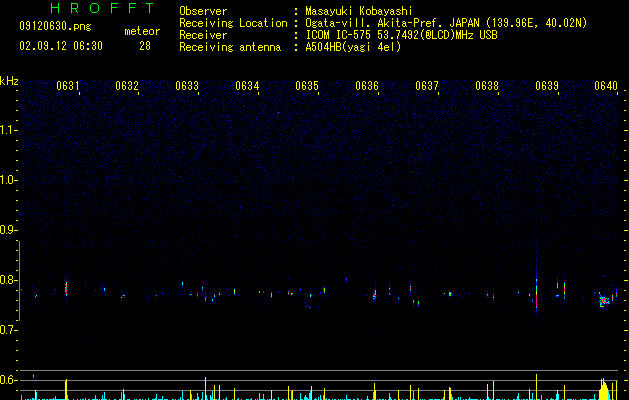Click the 0632 time marker
629x400 pixels.
(x=127, y=86)
